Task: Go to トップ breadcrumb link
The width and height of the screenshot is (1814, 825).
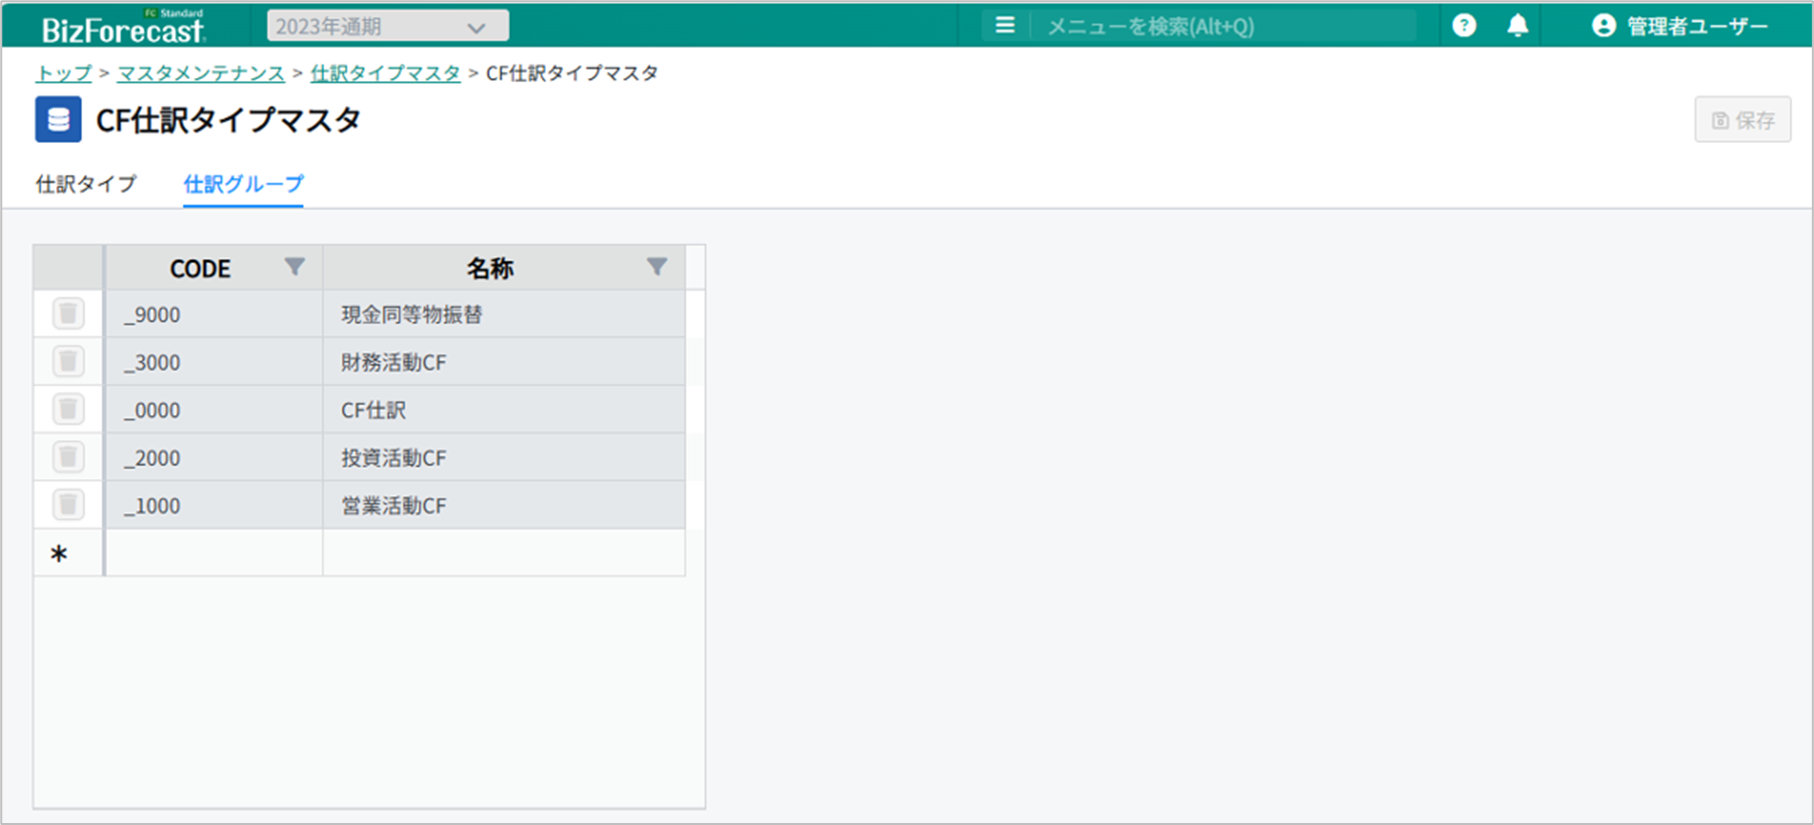Action: coord(63,73)
